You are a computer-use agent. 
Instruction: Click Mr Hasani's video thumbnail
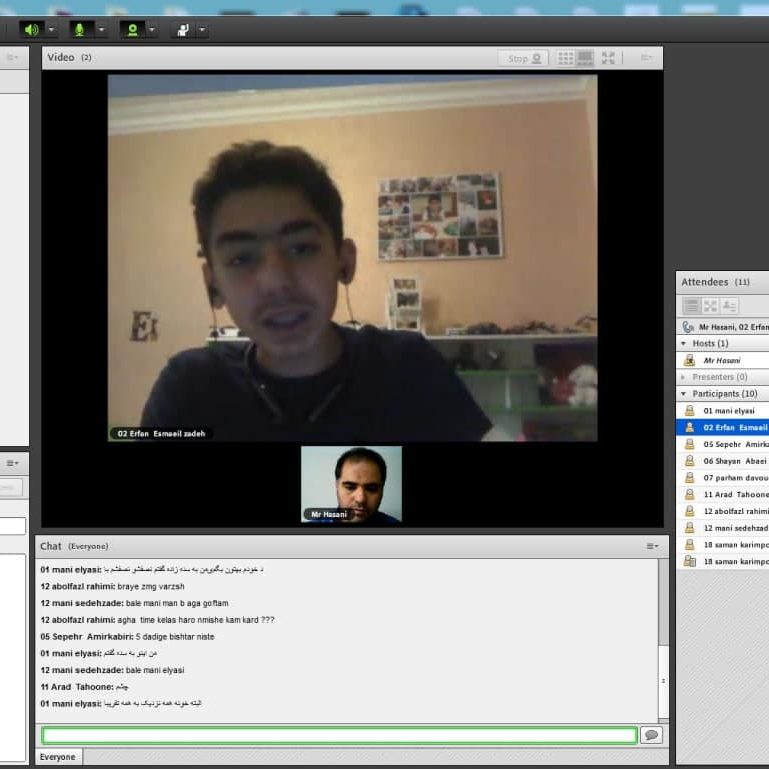pos(351,483)
